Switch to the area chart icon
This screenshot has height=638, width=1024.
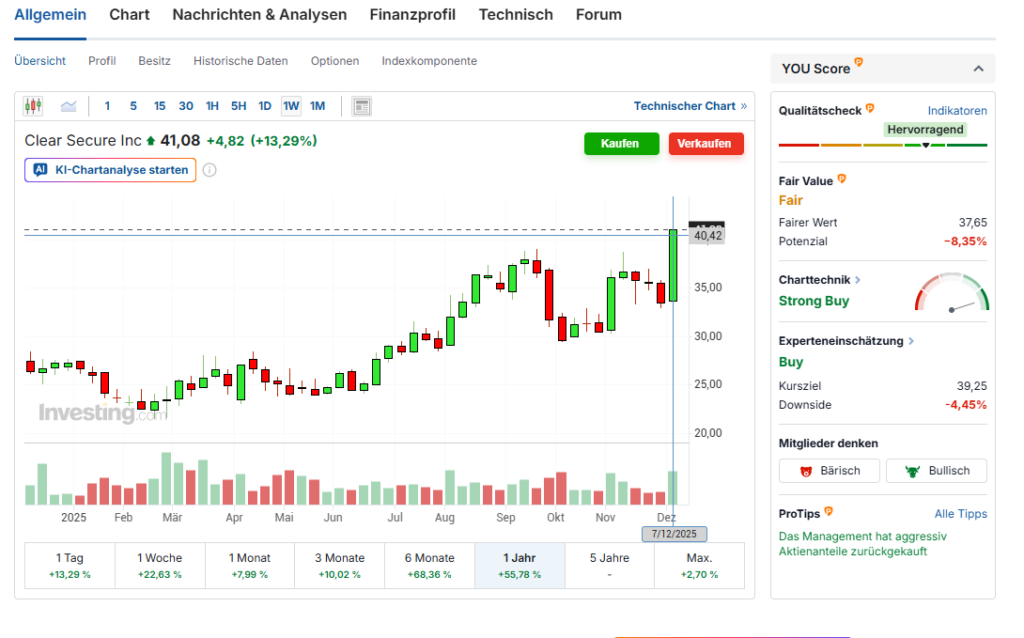(x=68, y=106)
